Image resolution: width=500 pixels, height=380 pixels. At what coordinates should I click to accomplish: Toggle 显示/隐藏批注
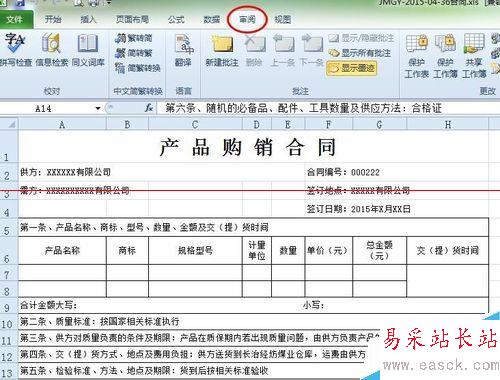pyautogui.click(x=361, y=38)
